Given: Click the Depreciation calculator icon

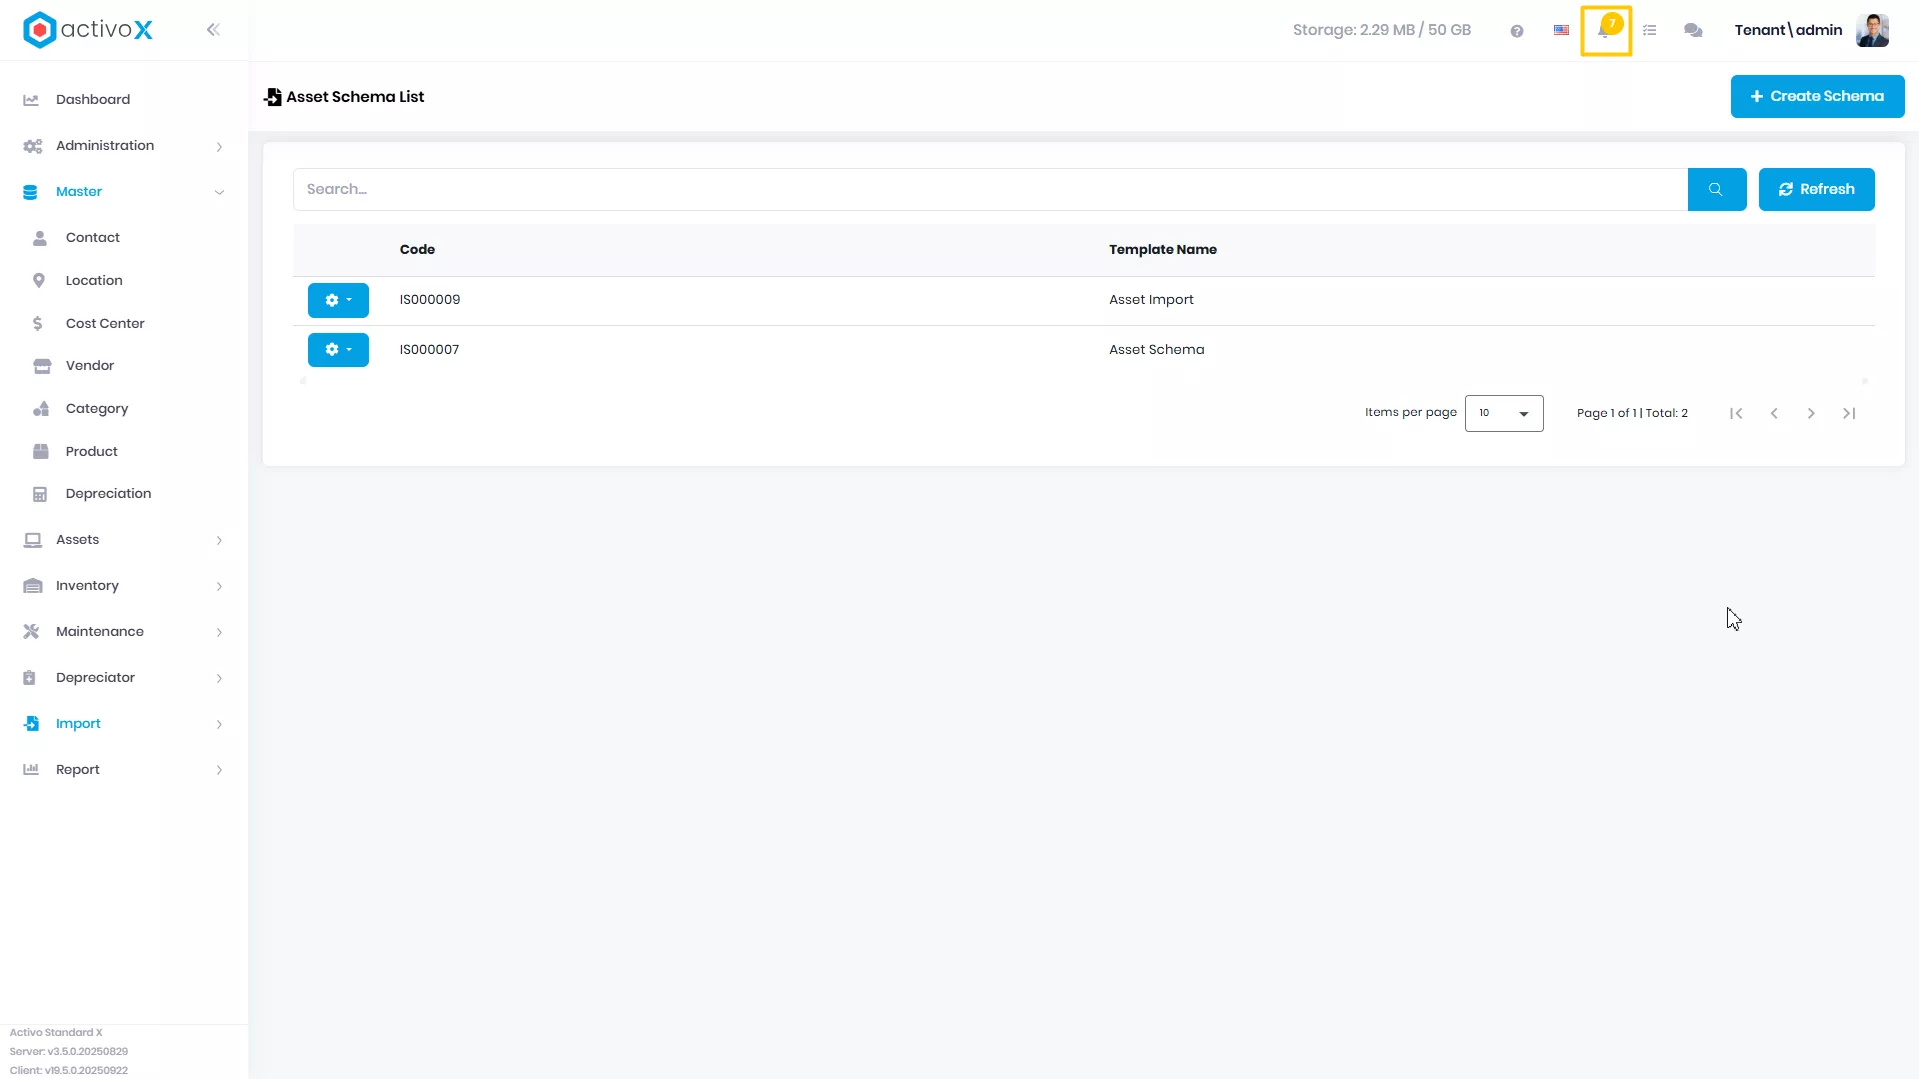Looking at the screenshot, I should pos(40,494).
